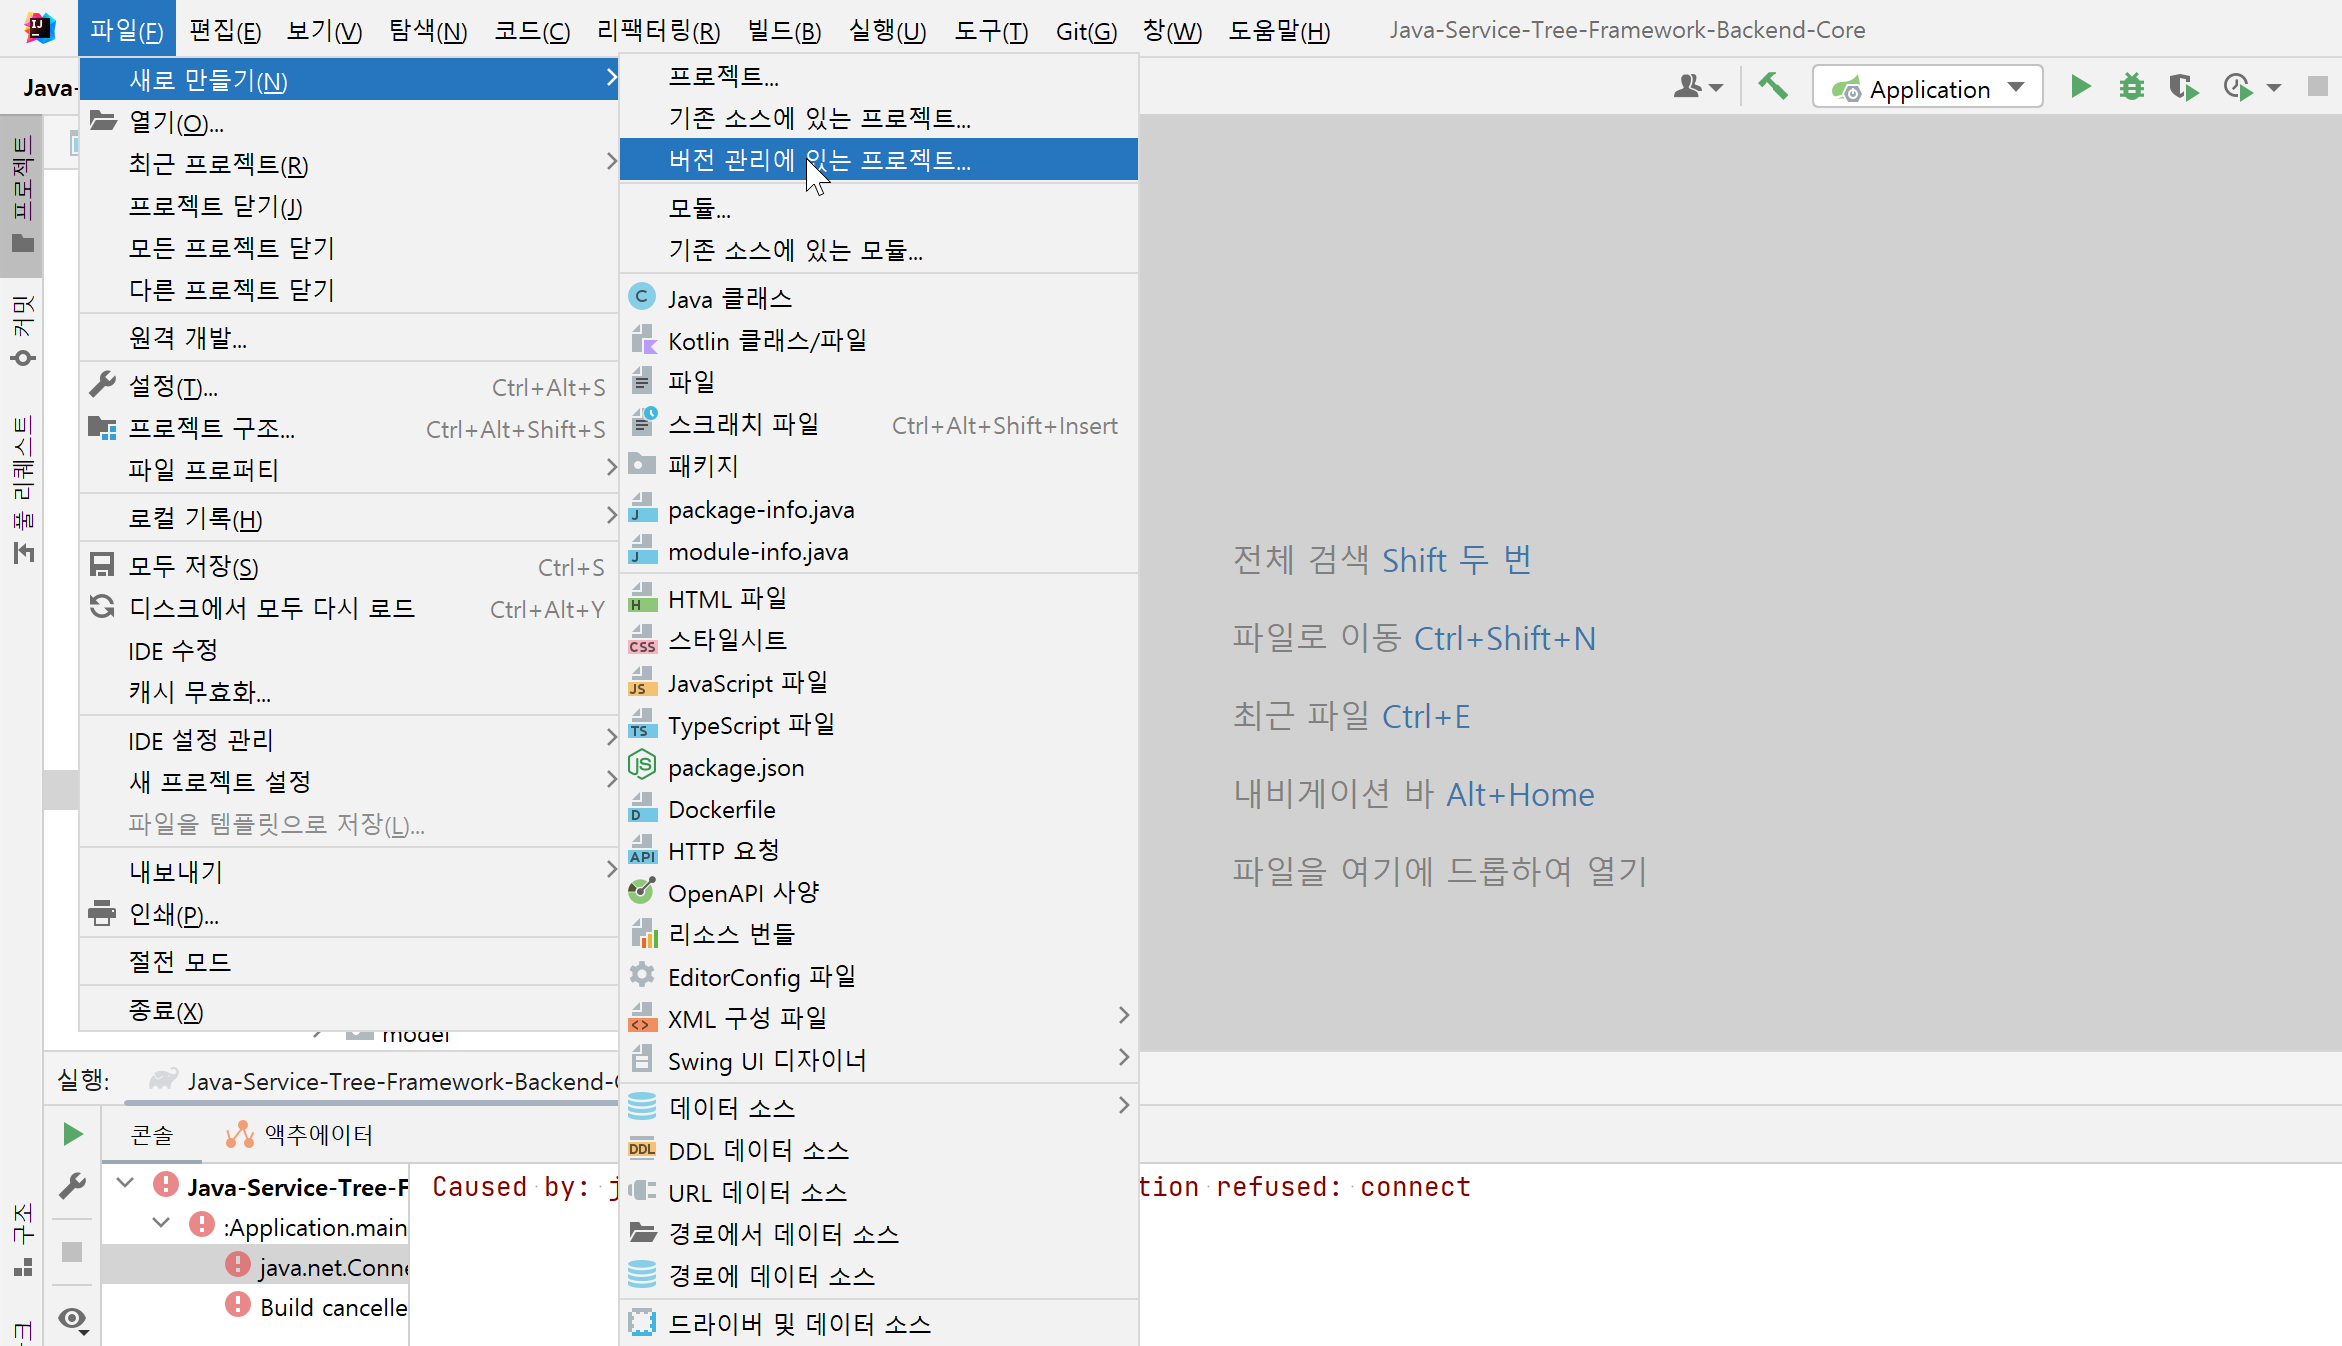The height and width of the screenshot is (1346, 2342).
Task: Open the 구조 tool window sidebar button
Action: 22,1240
